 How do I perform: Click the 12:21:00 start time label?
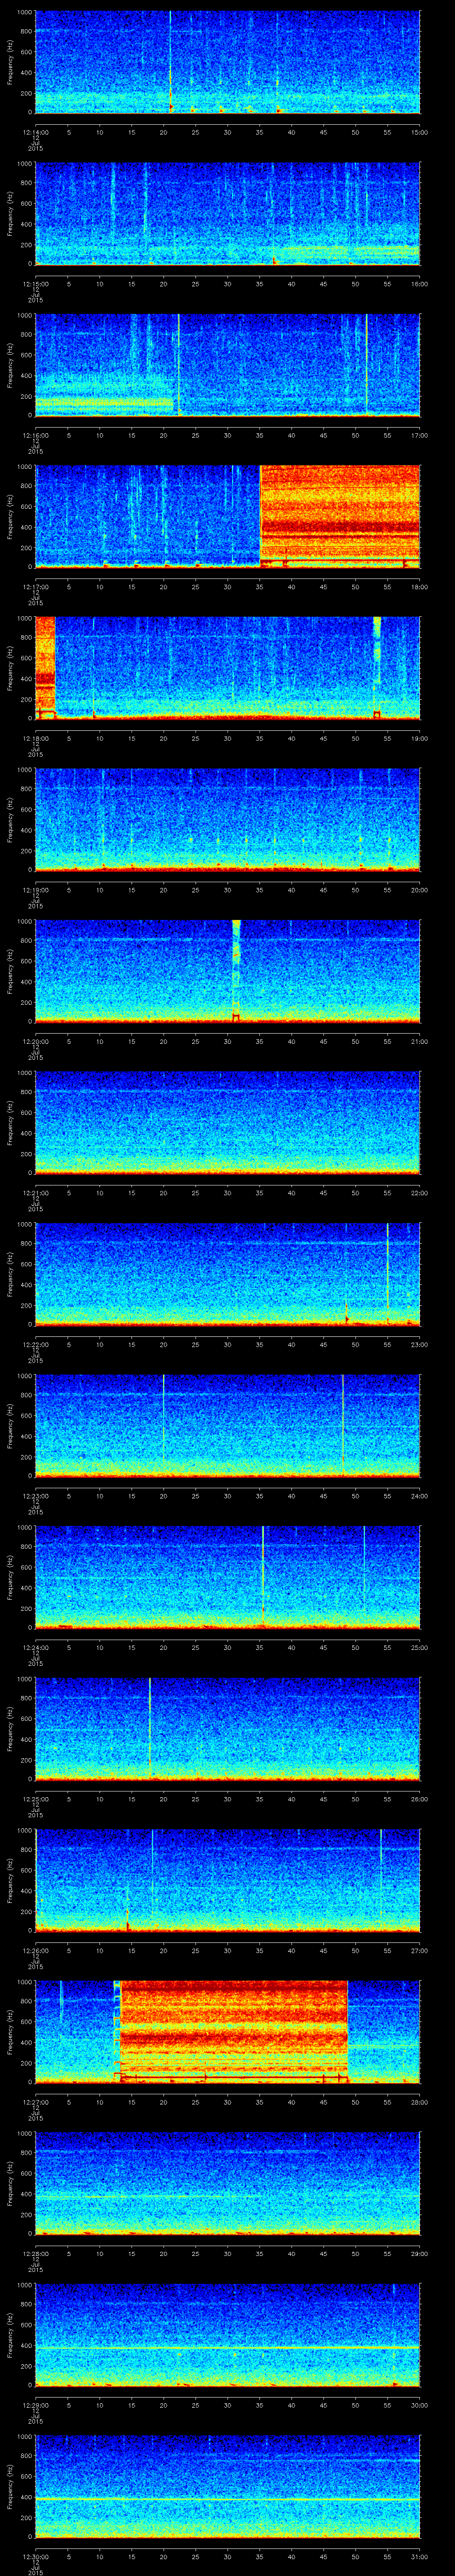35,1193
